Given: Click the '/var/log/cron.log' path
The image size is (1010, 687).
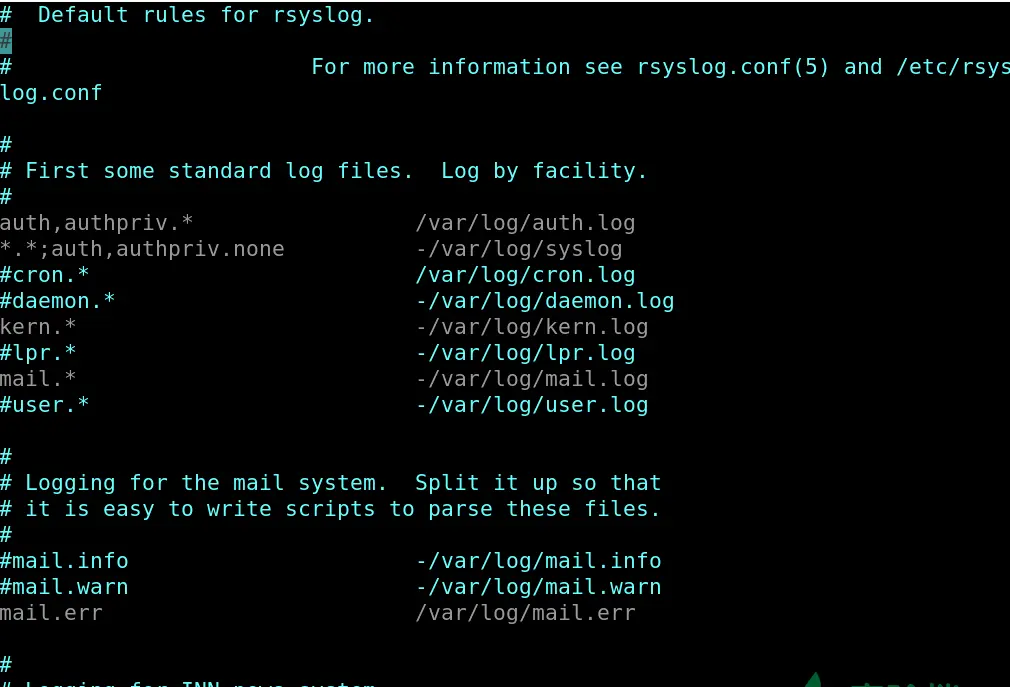Looking at the screenshot, I should (525, 275).
